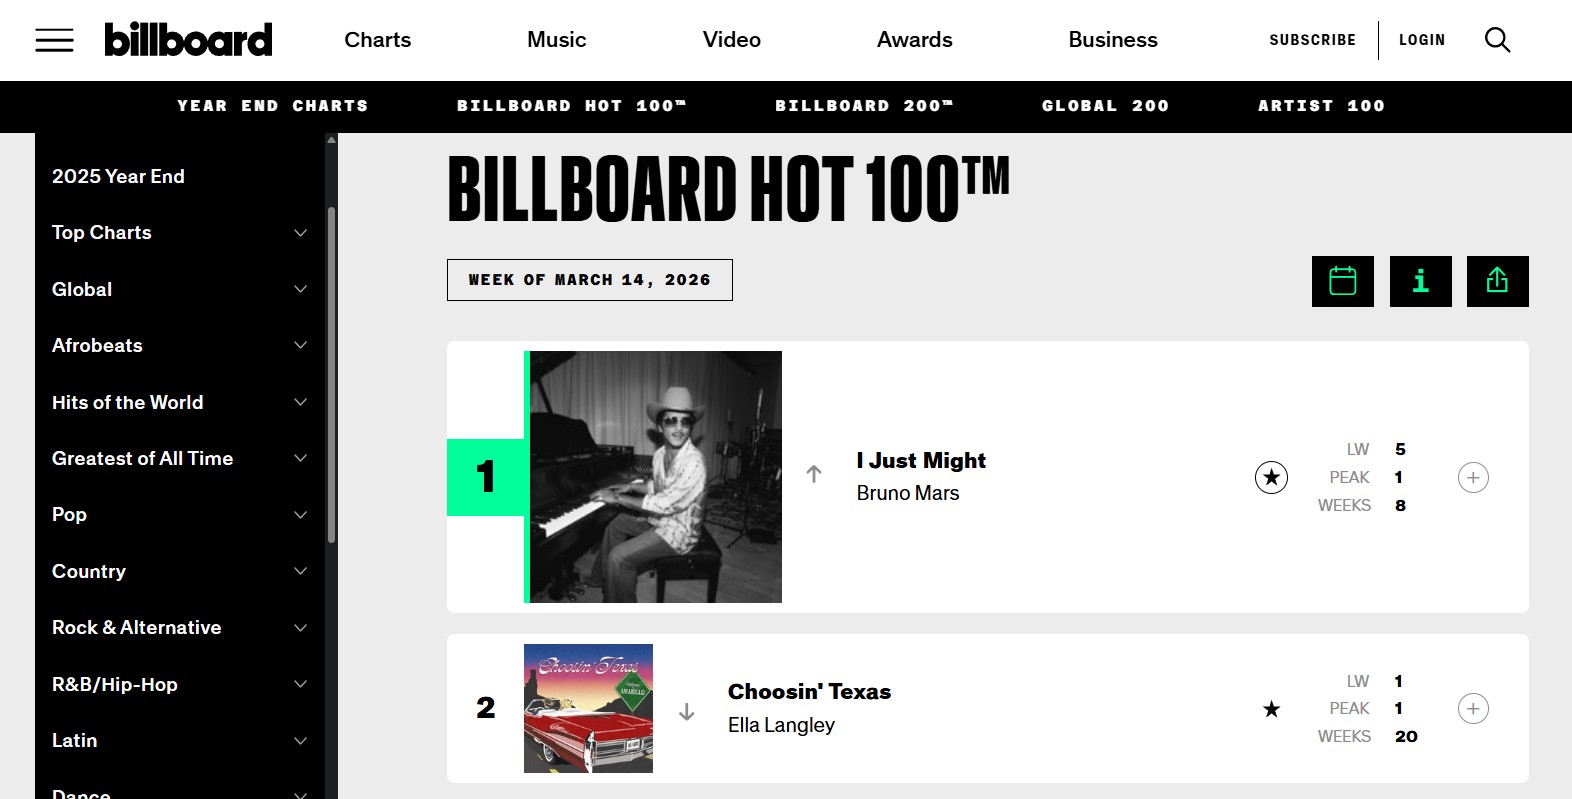Open the Charts navigation menu
Viewport: 1572px width, 799px height.
pyautogui.click(x=377, y=40)
